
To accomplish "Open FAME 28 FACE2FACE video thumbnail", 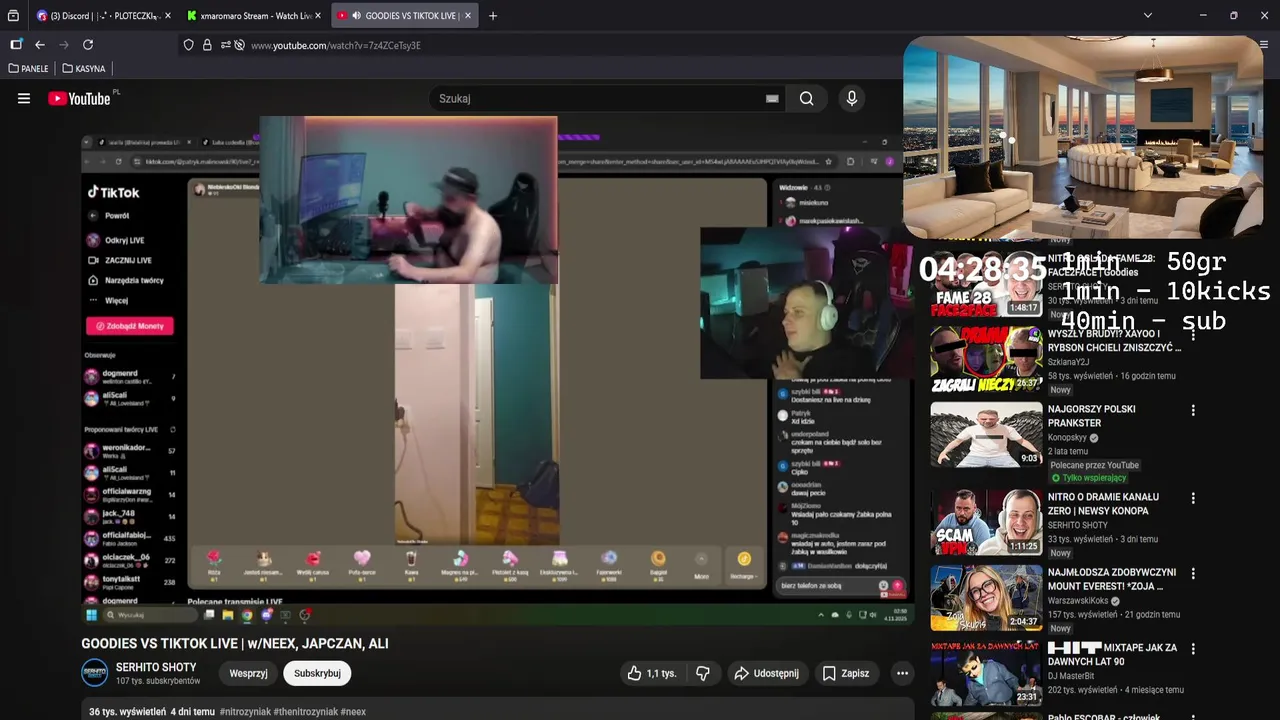I will pos(986,284).
